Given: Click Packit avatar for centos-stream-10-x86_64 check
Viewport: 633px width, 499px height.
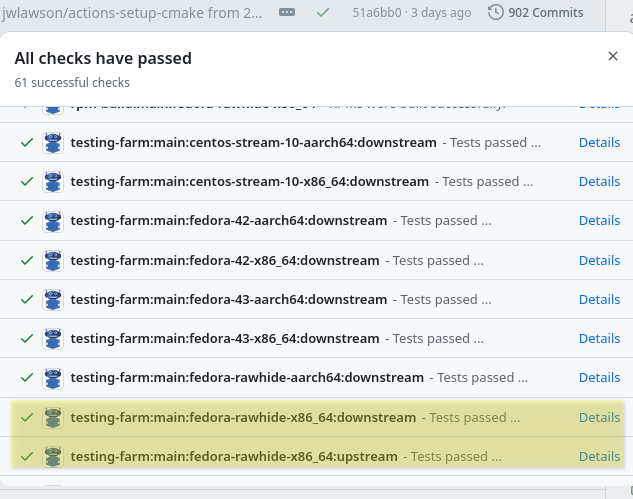Looking at the screenshot, I should pyautogui.click(x=53, y=182).
